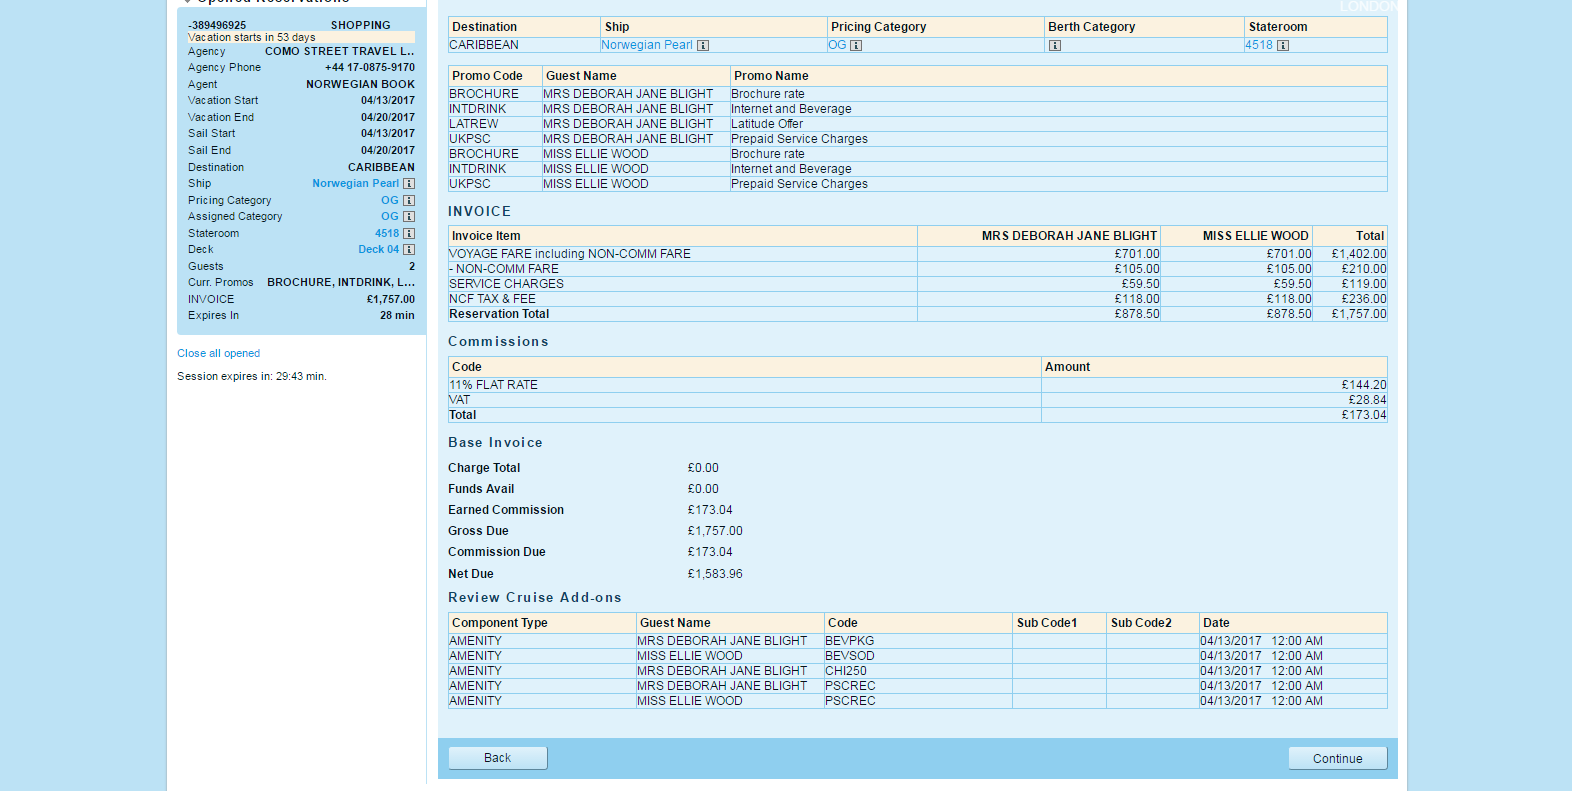
Task: Open the Norwegian Pearl link in the Ship column
Action: (646, 45)
